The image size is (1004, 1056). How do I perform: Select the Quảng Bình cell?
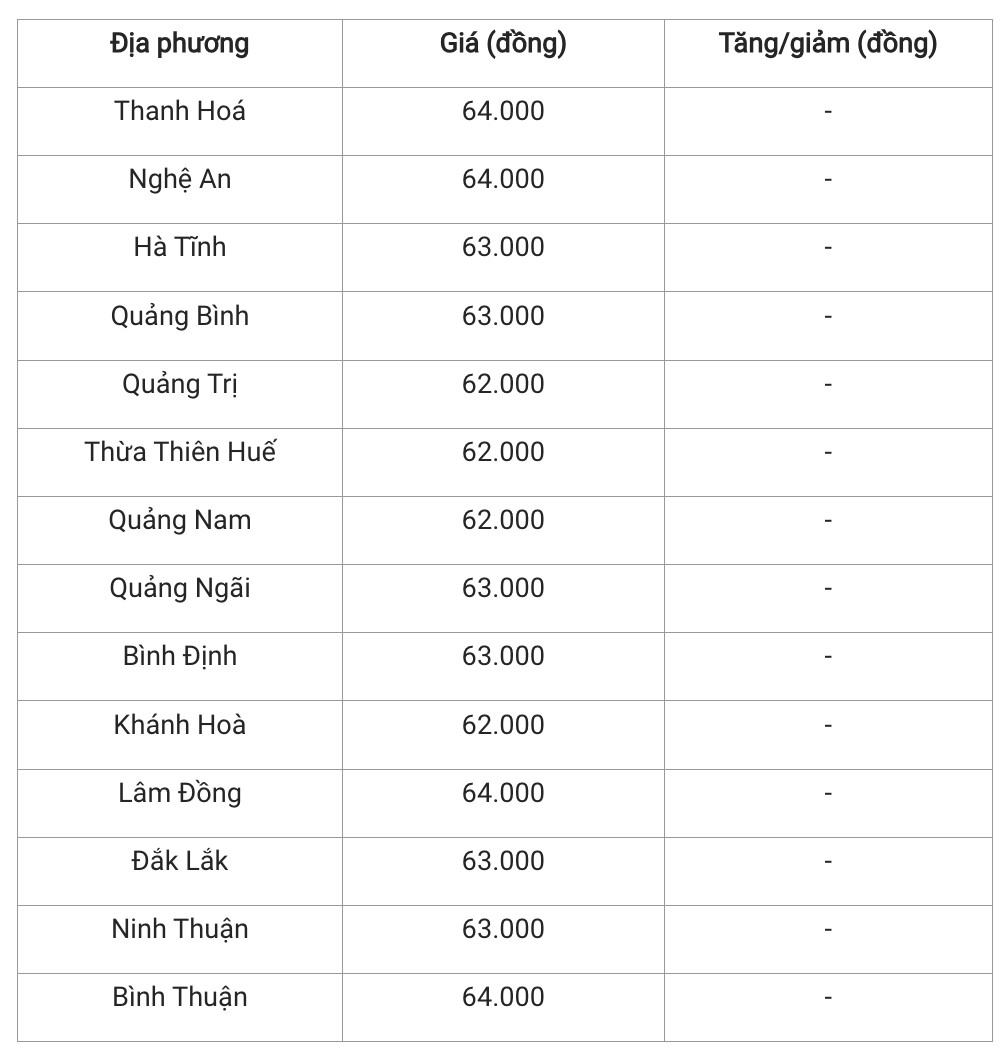180,316
